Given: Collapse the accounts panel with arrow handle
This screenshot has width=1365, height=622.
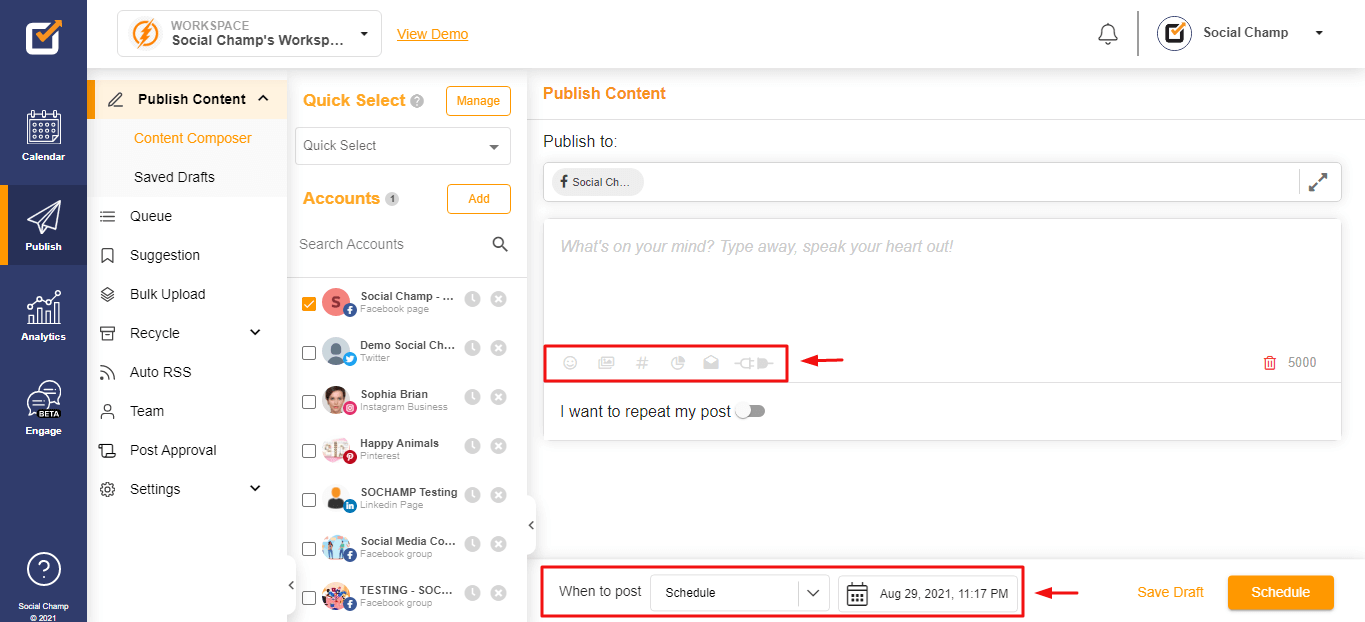Looking at the screenshot, I should click(x=531, y=525).
